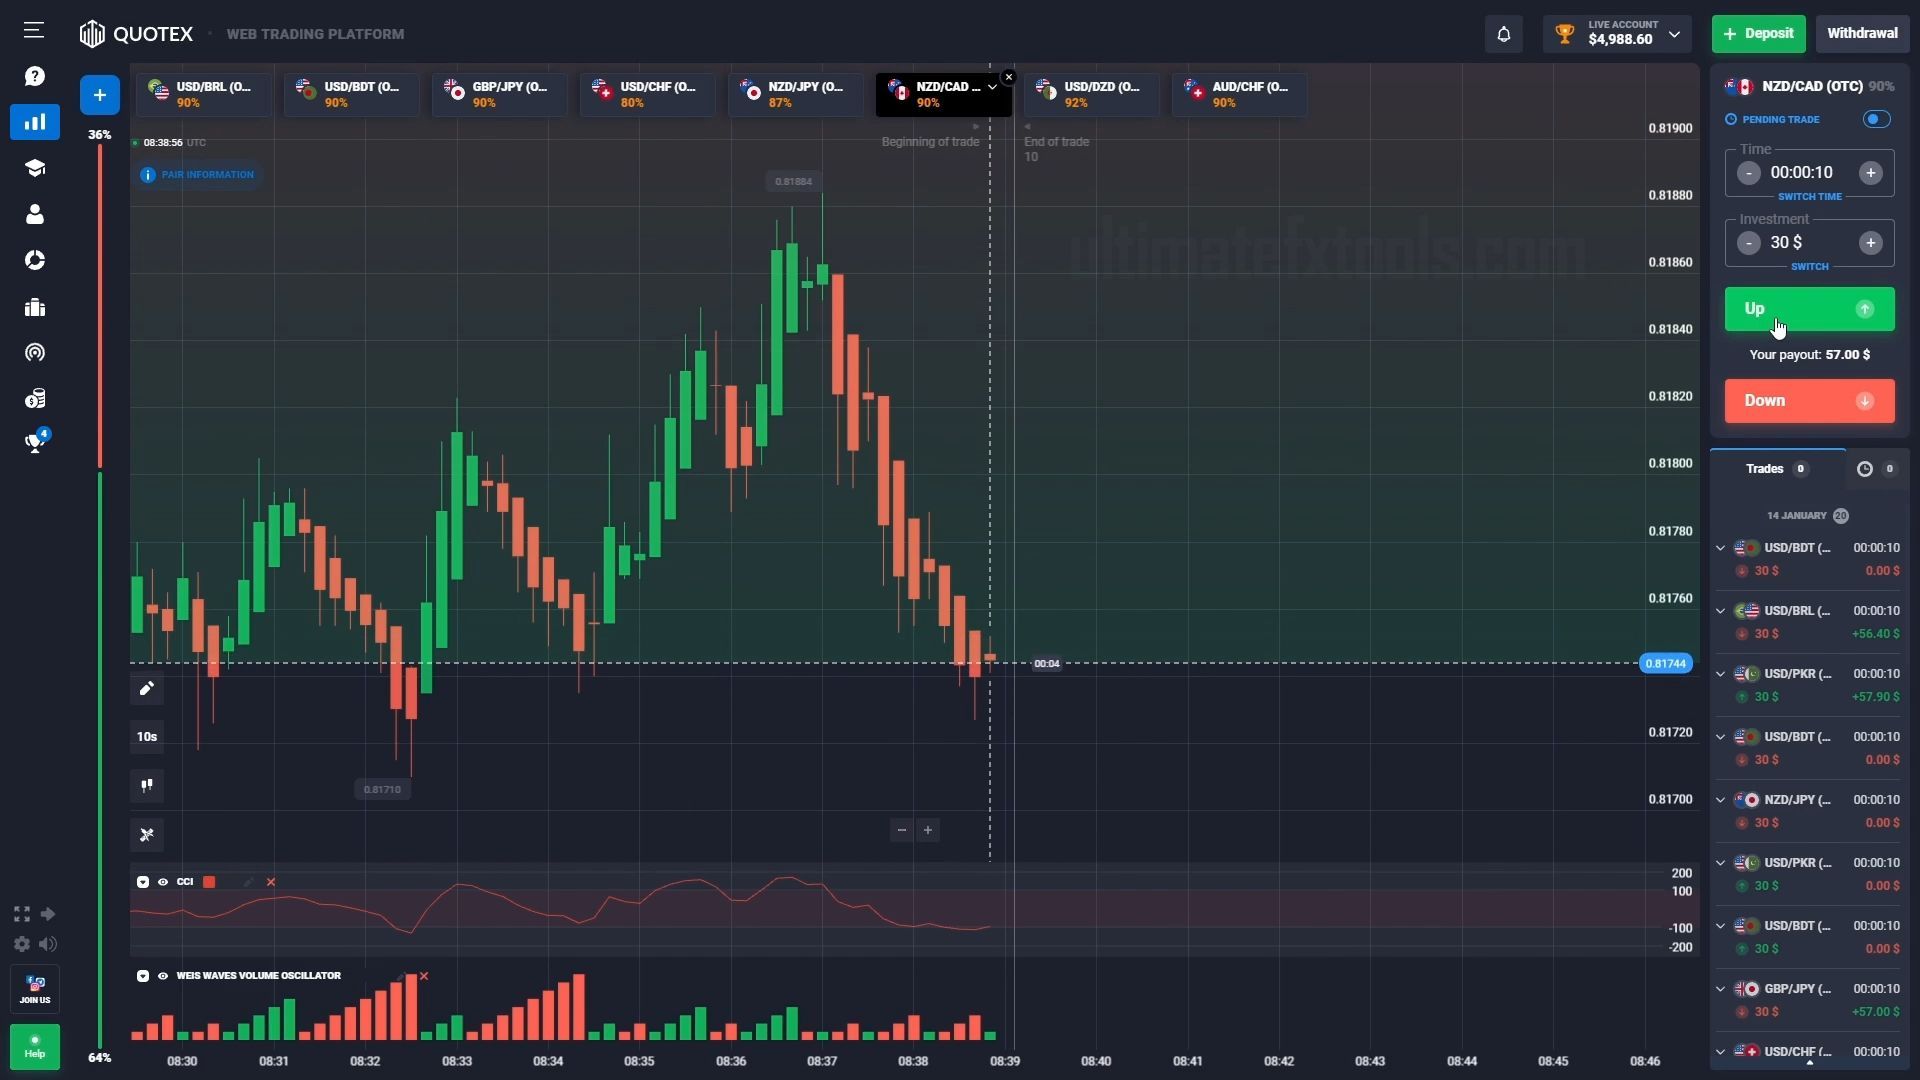The width and height of the screenshot is (1920, 1080).
Task: Toggle sound speaker icon
Action: [48, 944]
